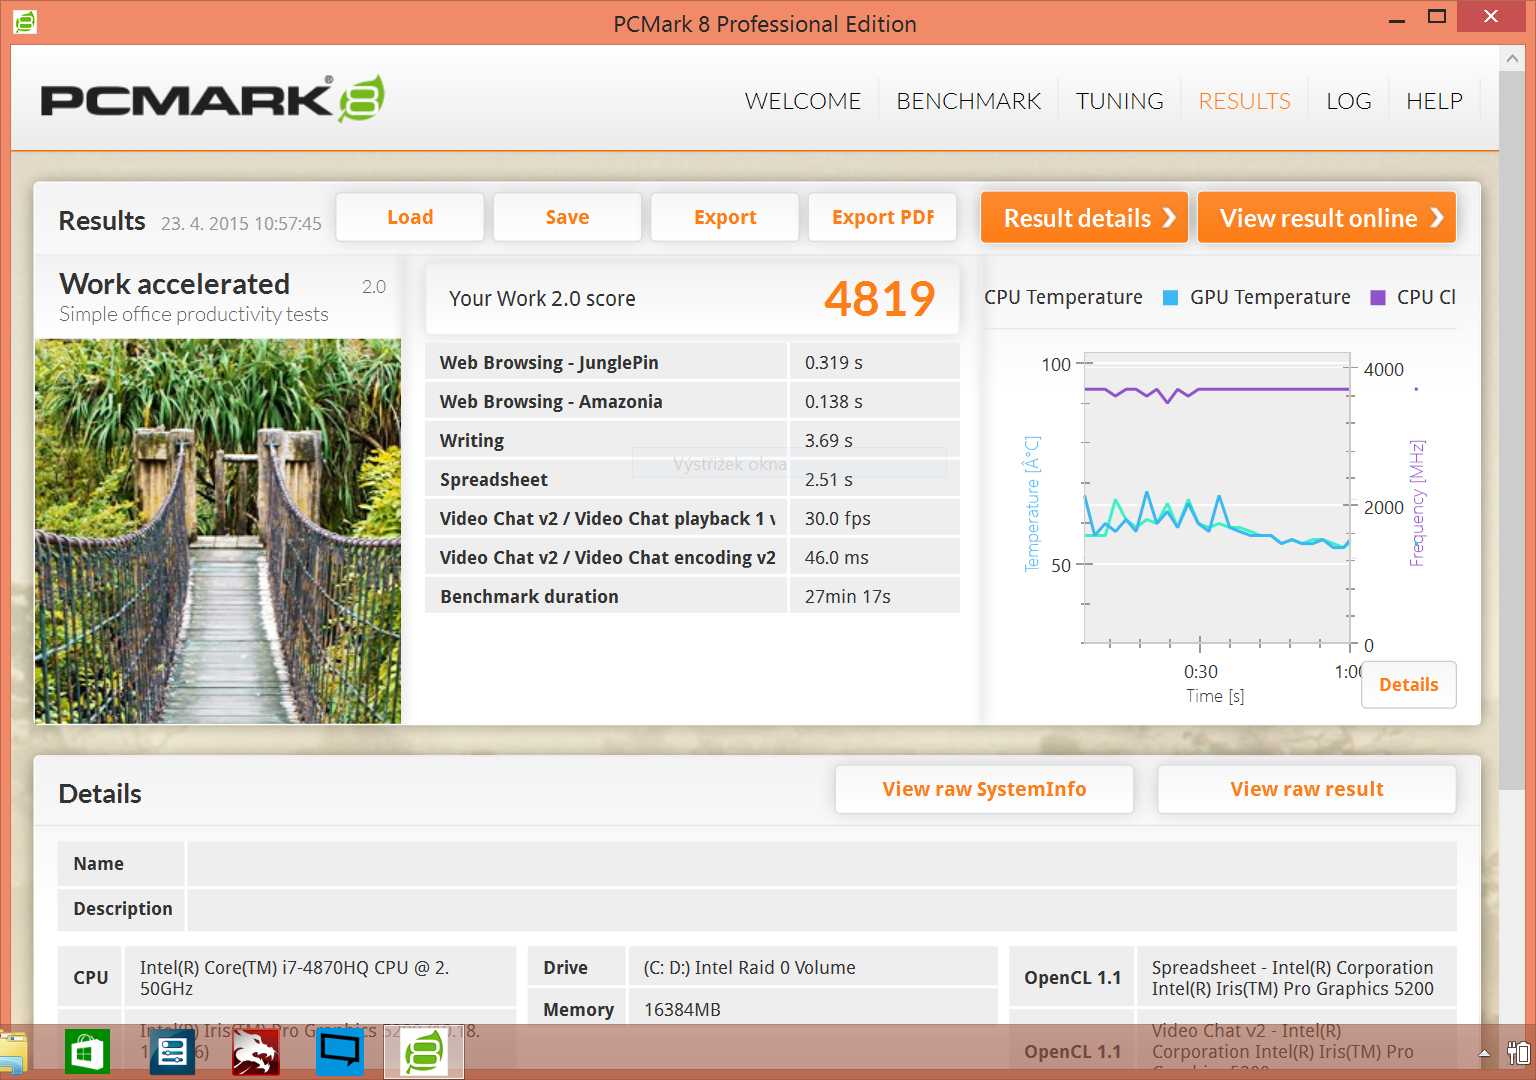Select the Web Browsing - JunglePin row
1536x1080 pixels.
(692, 362)
